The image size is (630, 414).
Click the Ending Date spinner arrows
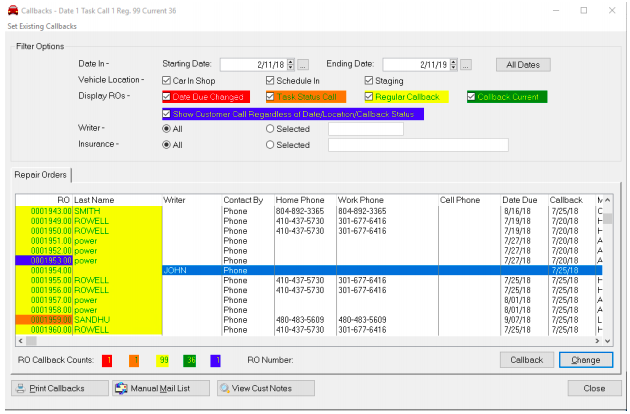click(x=453, y=64)
